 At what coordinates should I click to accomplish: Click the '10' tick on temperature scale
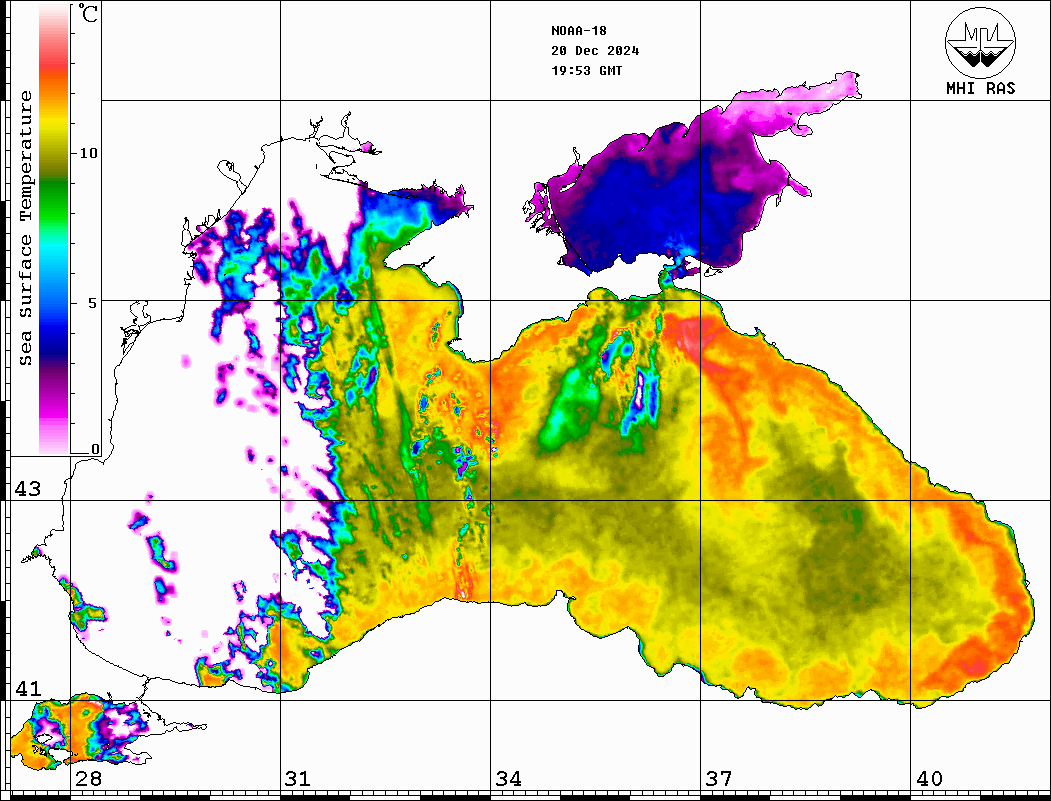click(88, 153)
